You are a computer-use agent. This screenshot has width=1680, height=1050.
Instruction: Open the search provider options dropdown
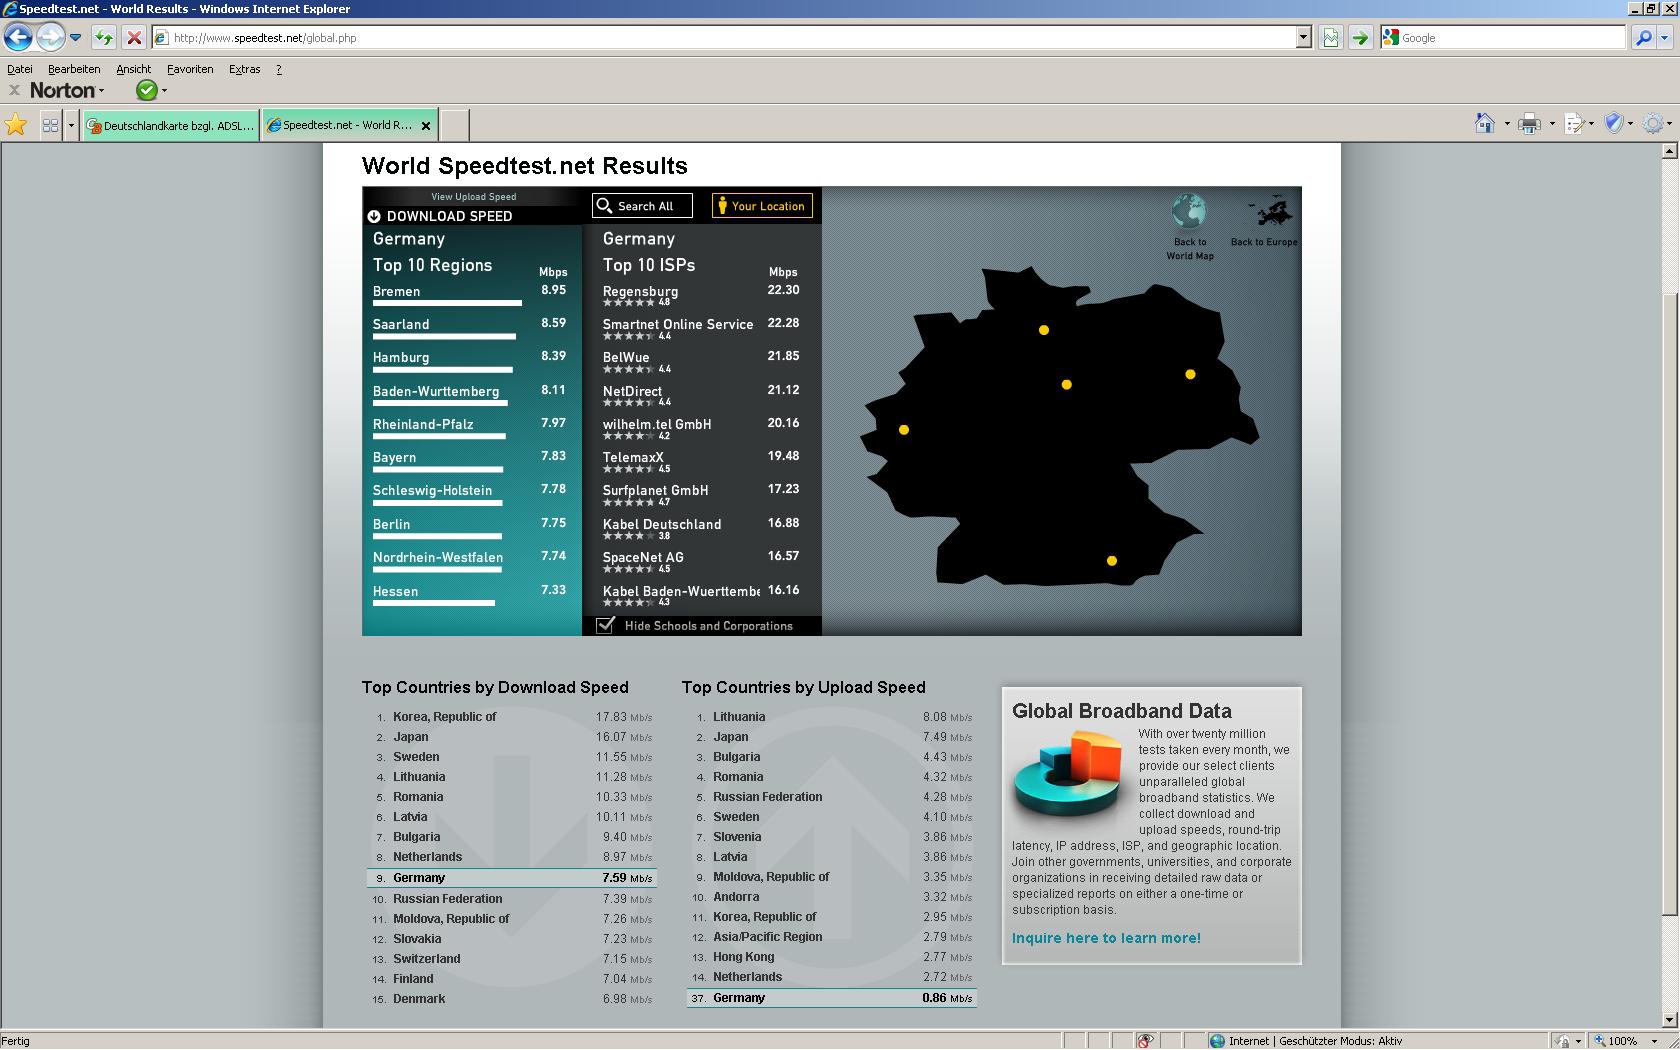pos(1664,38)
